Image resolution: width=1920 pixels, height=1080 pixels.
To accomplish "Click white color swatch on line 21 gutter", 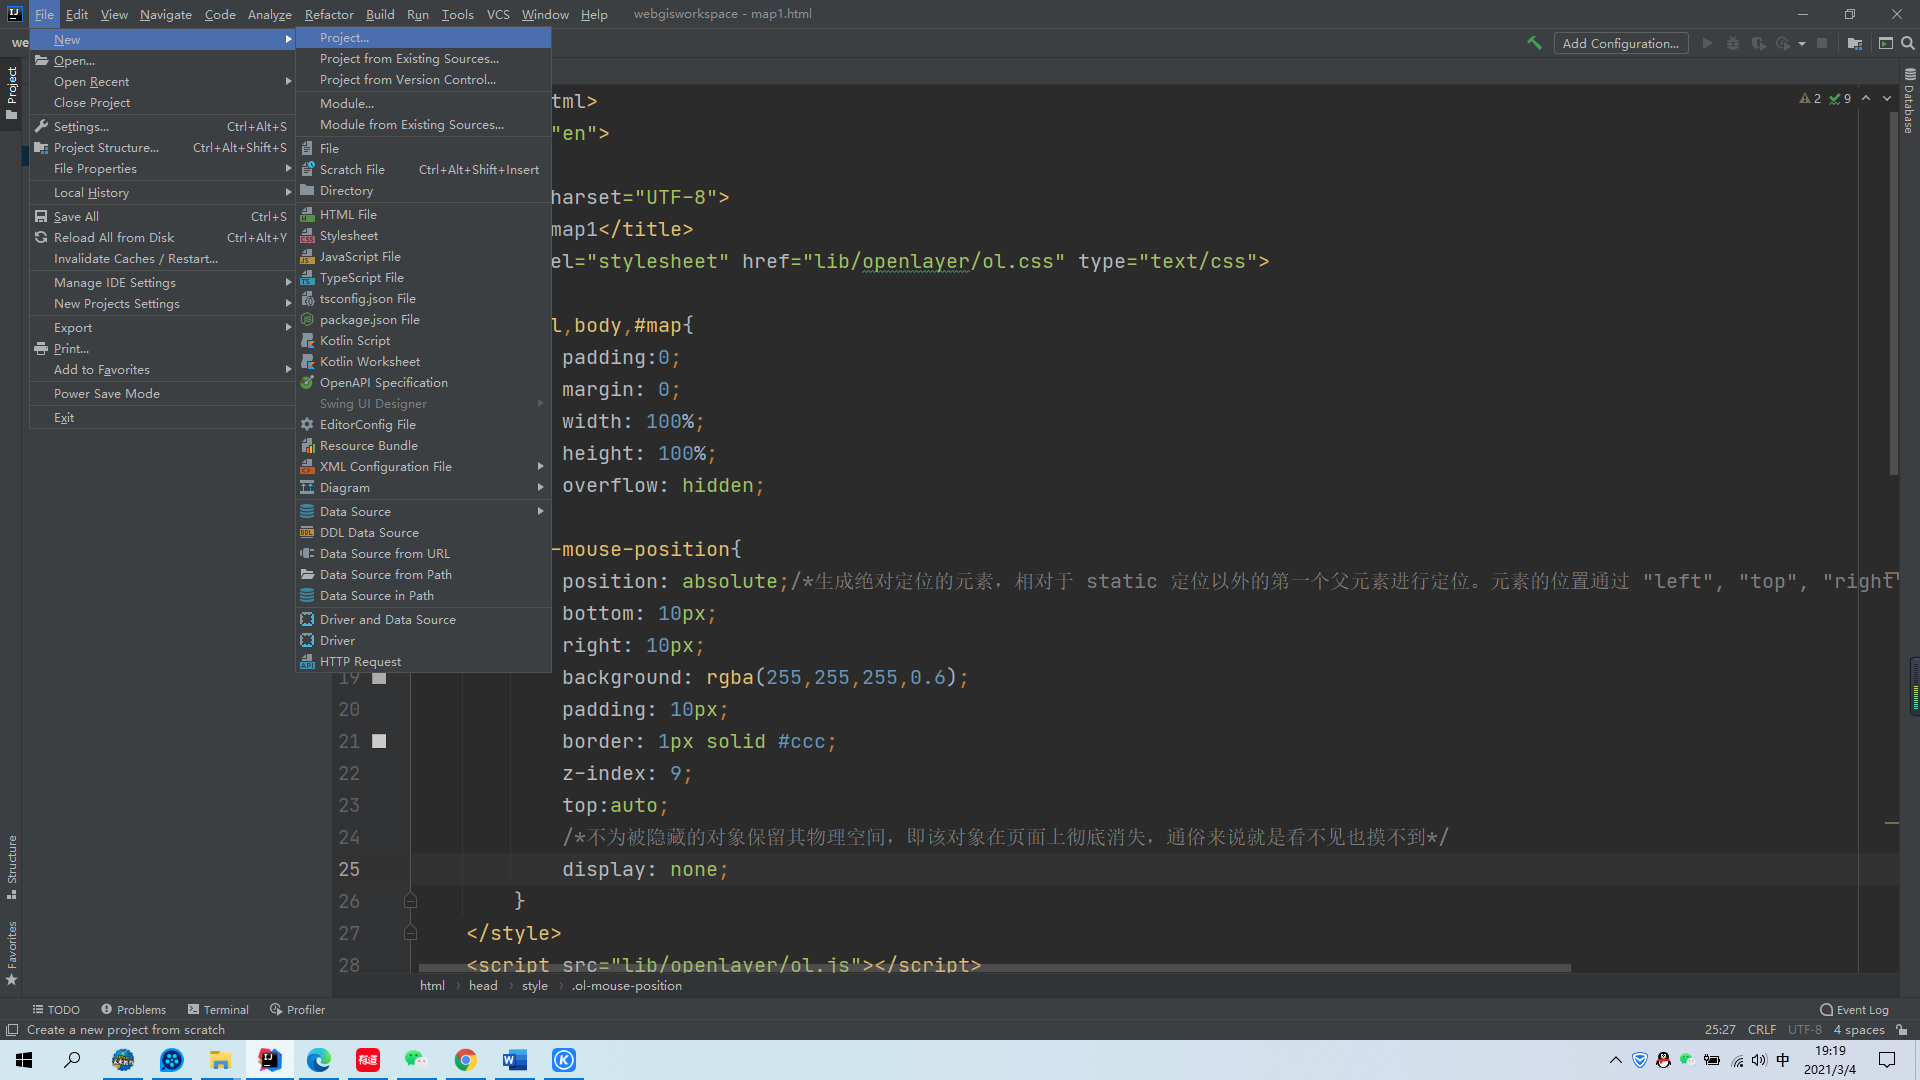I will coord(379,741).
